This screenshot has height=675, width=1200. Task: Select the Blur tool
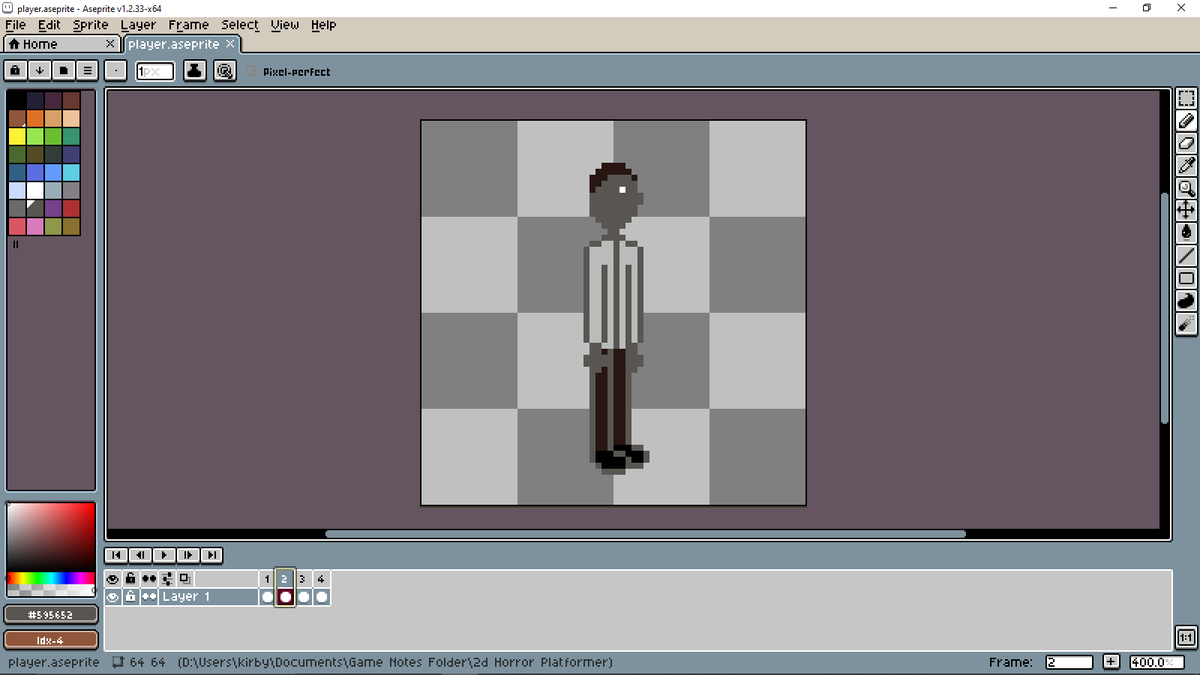pyautogui.click(x=1186, y=322)
